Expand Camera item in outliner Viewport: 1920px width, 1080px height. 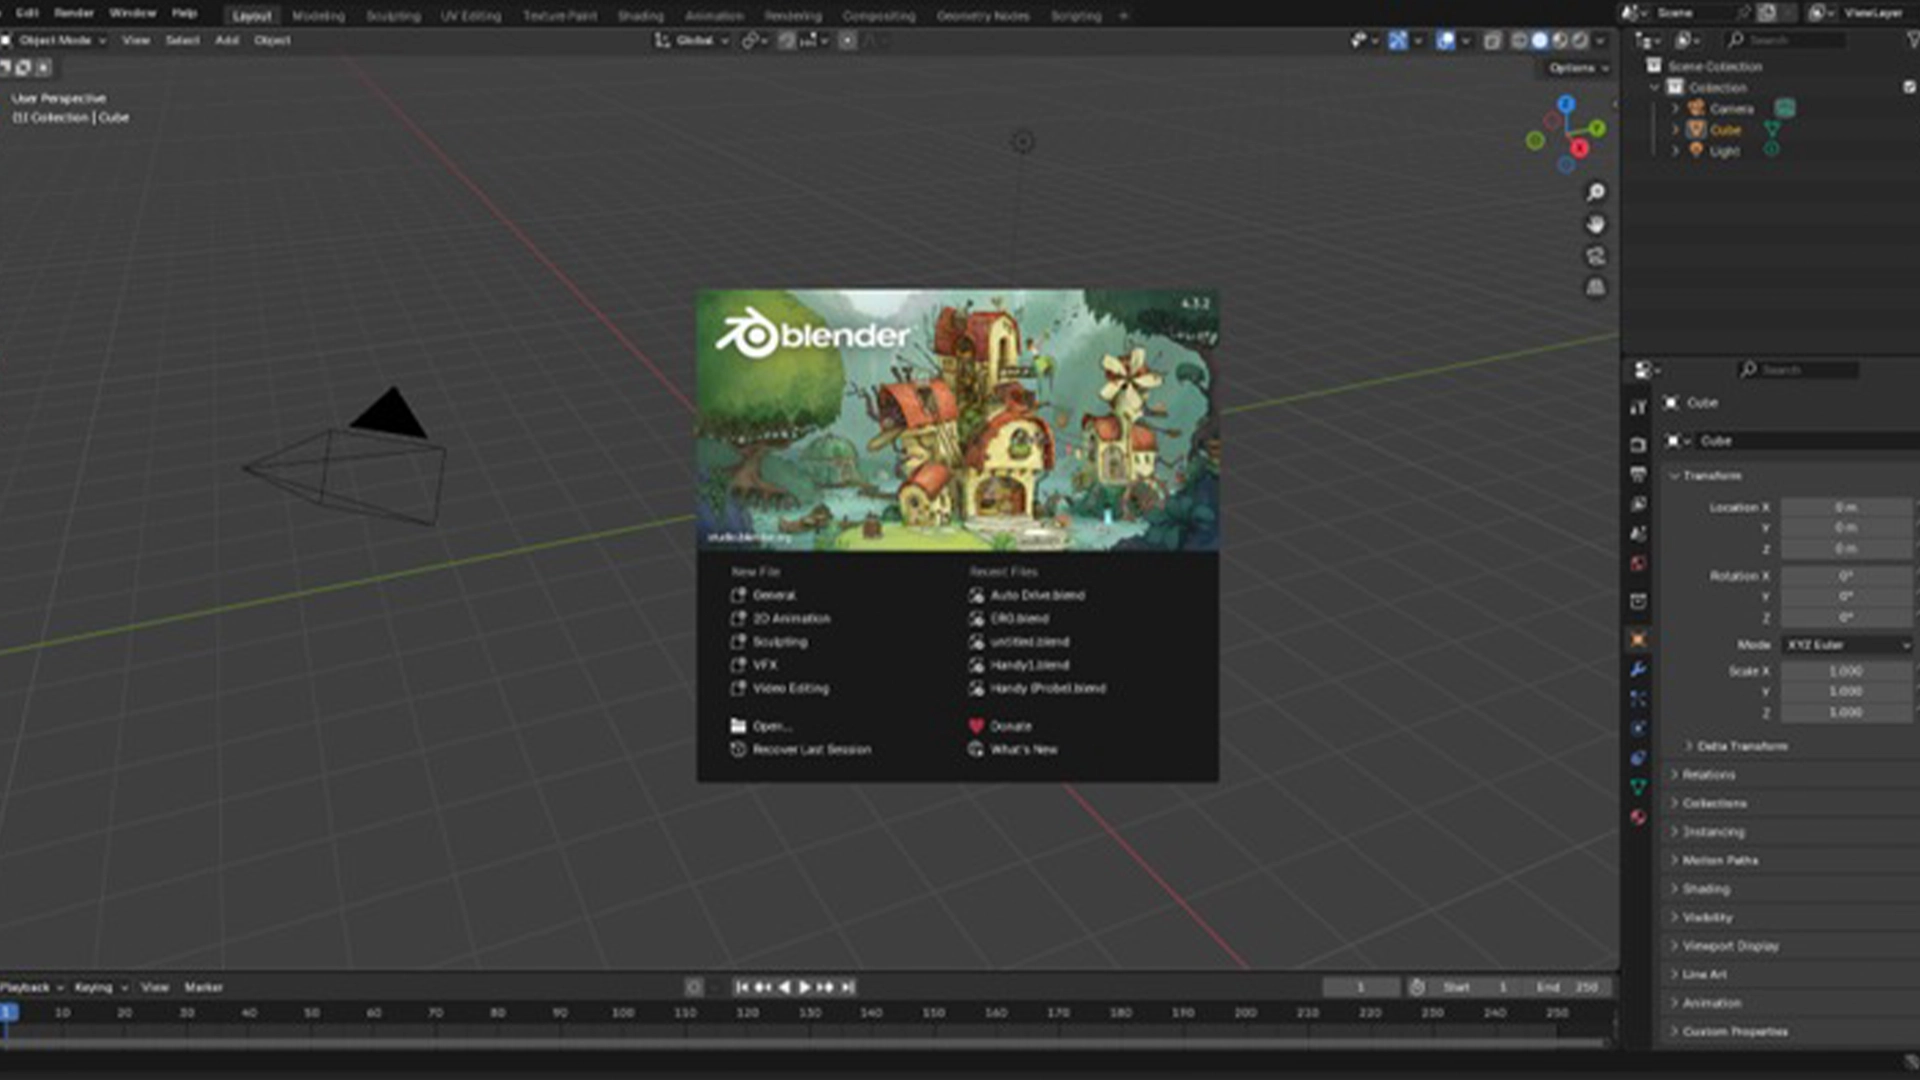tap(1676, 108)
